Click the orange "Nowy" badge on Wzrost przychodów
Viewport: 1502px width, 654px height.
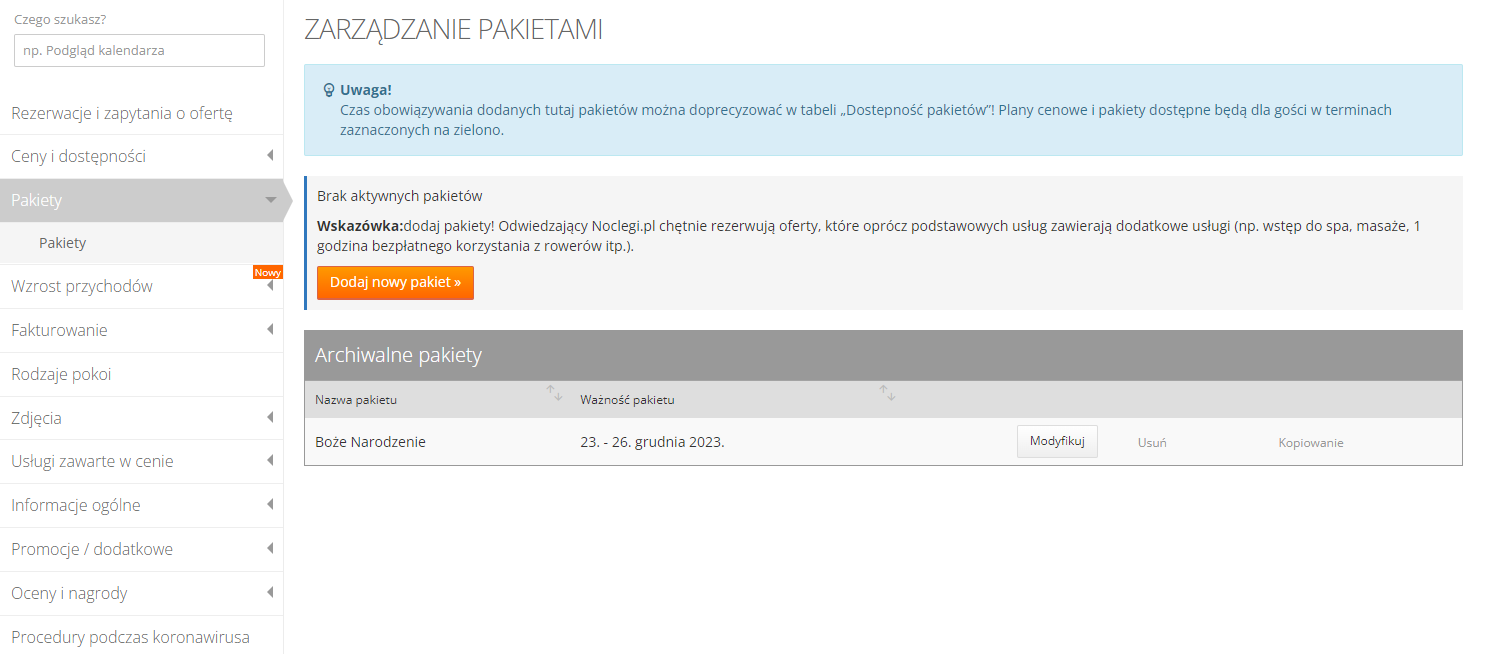pyautogui.click(x=268, y=272)
